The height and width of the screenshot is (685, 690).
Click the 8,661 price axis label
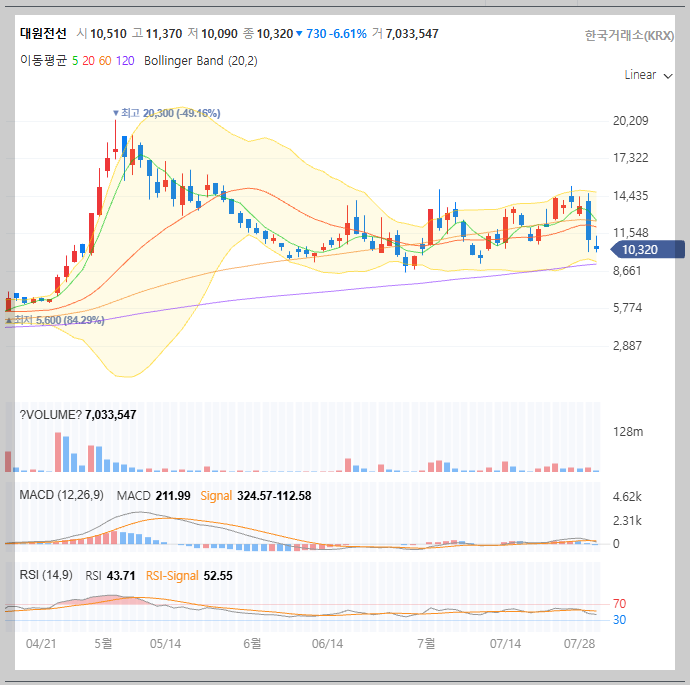(x=627, y=271)
